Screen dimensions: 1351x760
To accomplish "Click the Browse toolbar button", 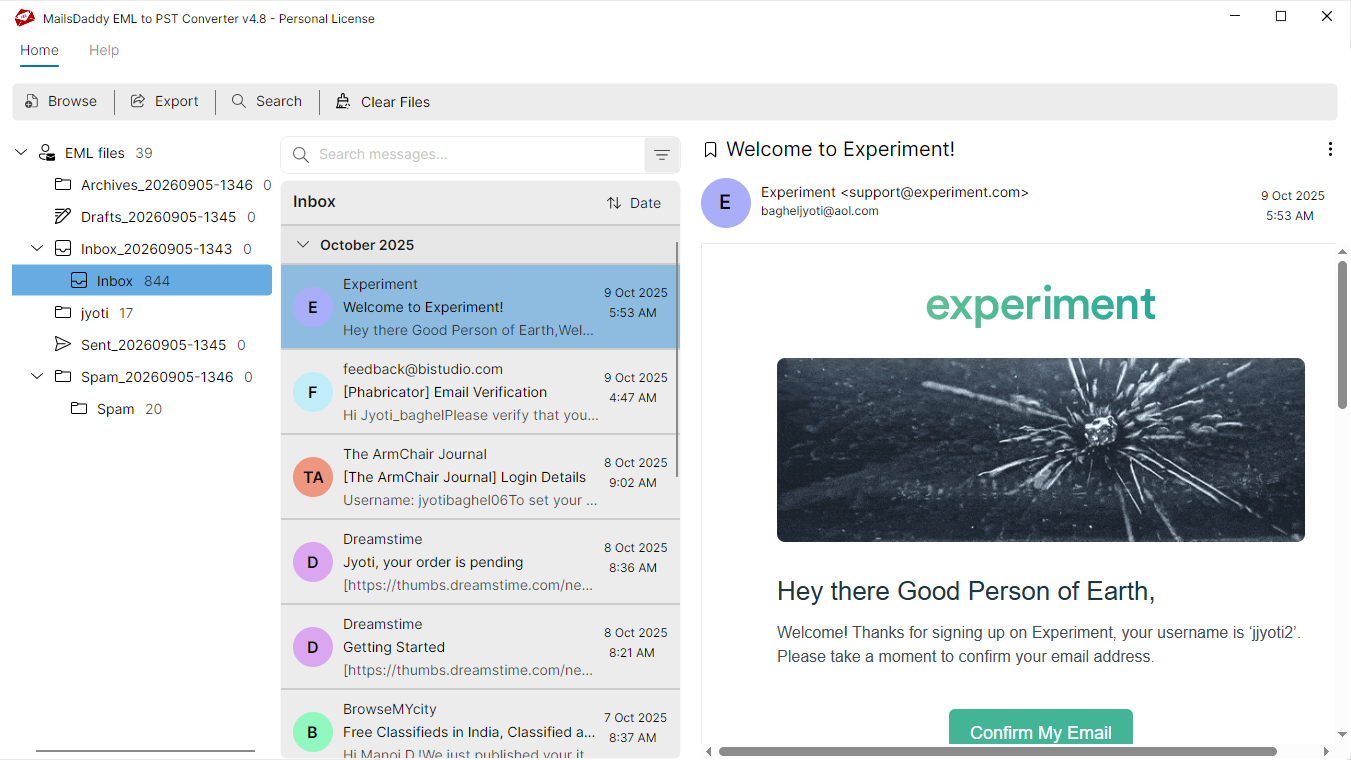I will 61,101.
